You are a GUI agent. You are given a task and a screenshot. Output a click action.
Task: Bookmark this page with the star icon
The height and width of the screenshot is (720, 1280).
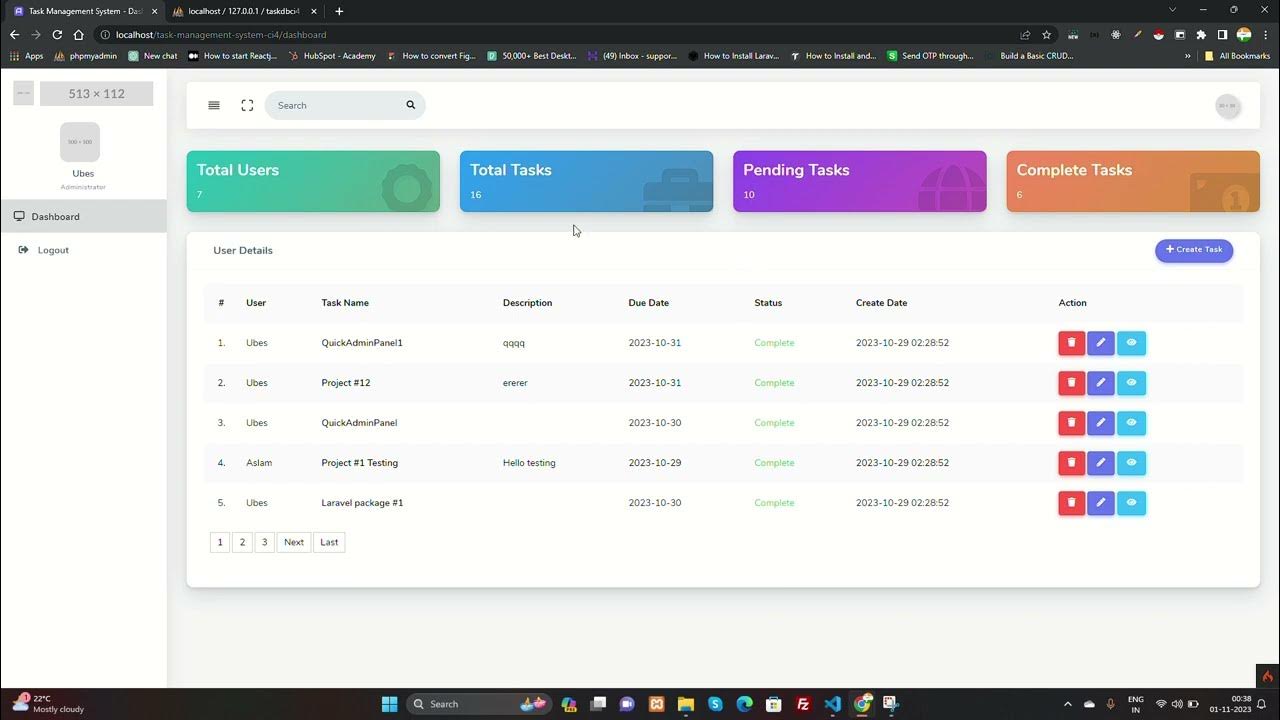pos(1047,34)
